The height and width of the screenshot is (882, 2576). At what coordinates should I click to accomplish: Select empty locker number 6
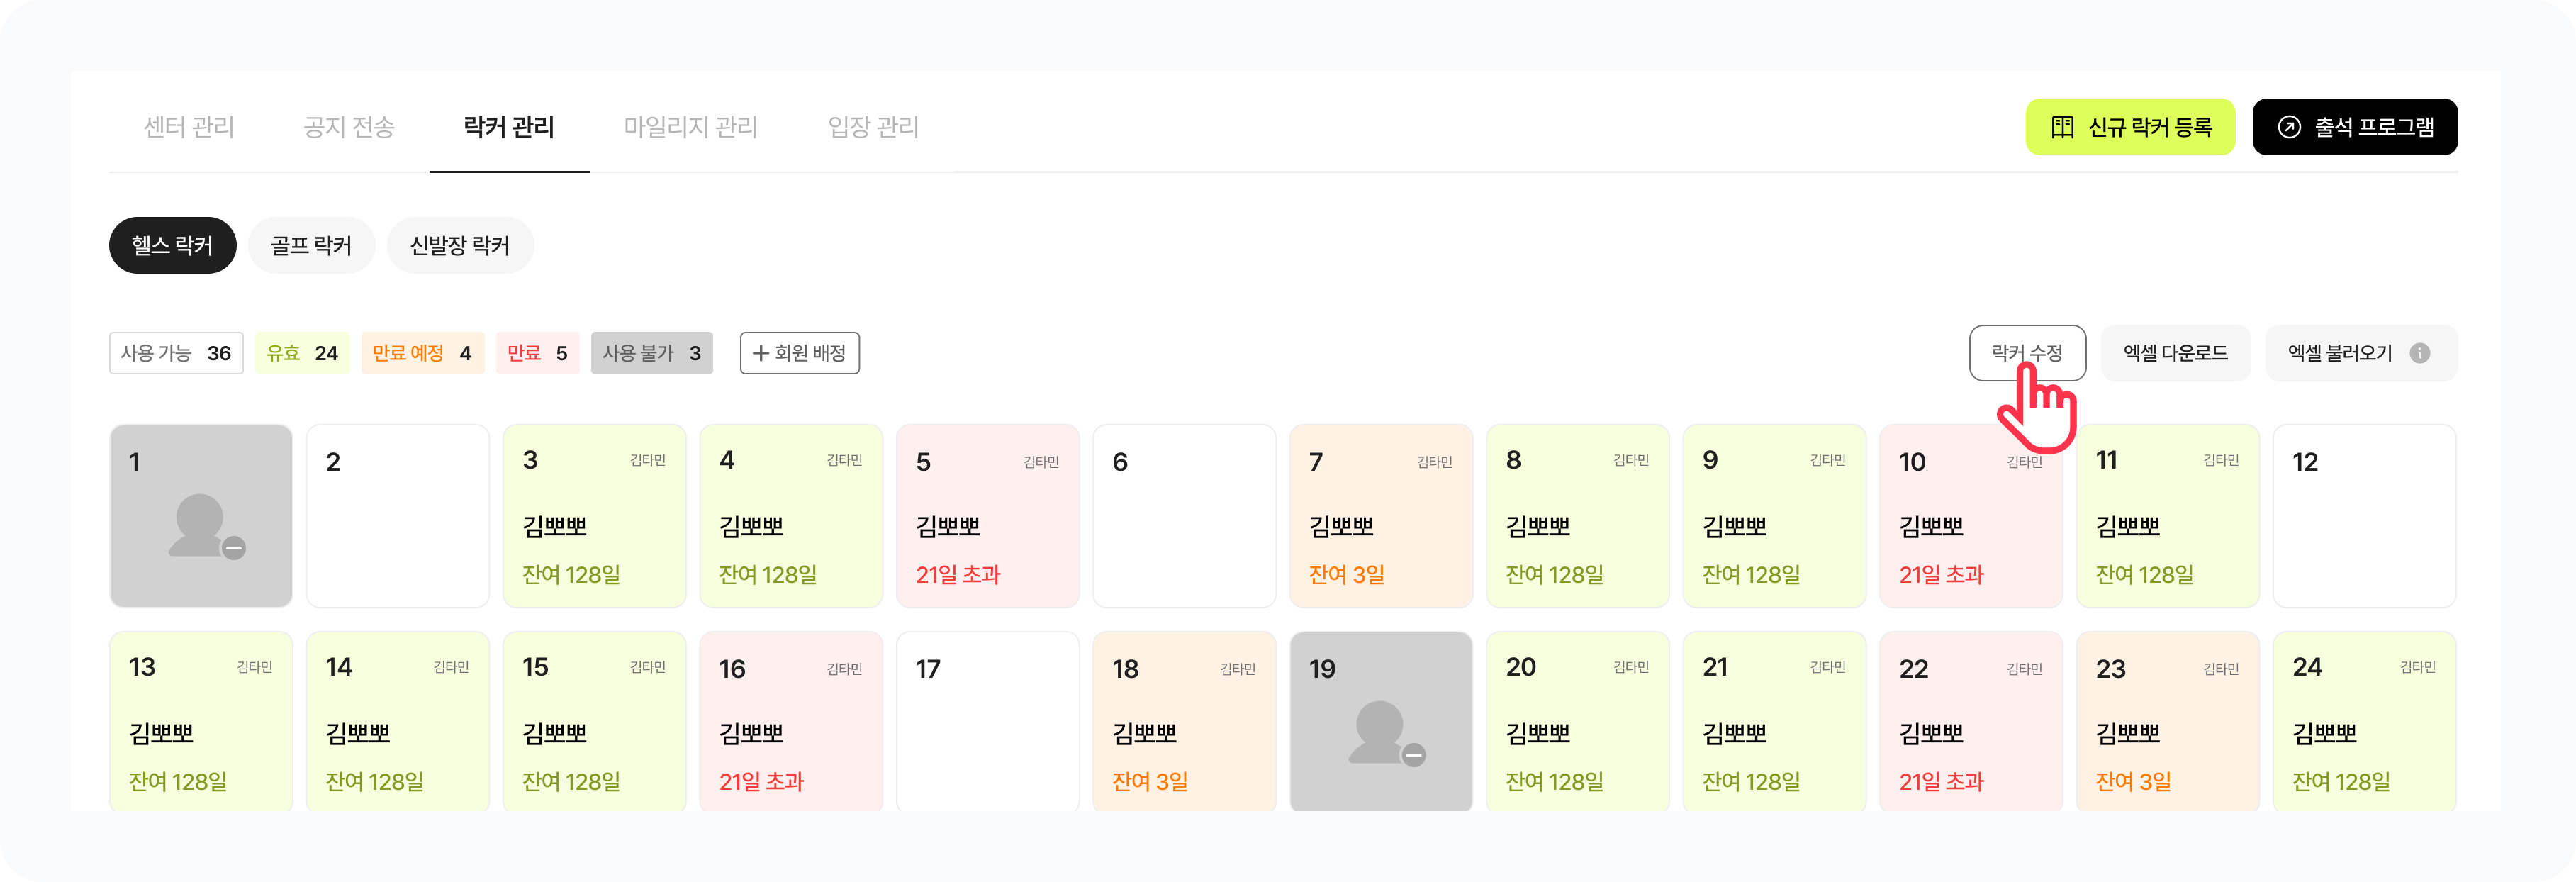click(x=1184, y=516)
